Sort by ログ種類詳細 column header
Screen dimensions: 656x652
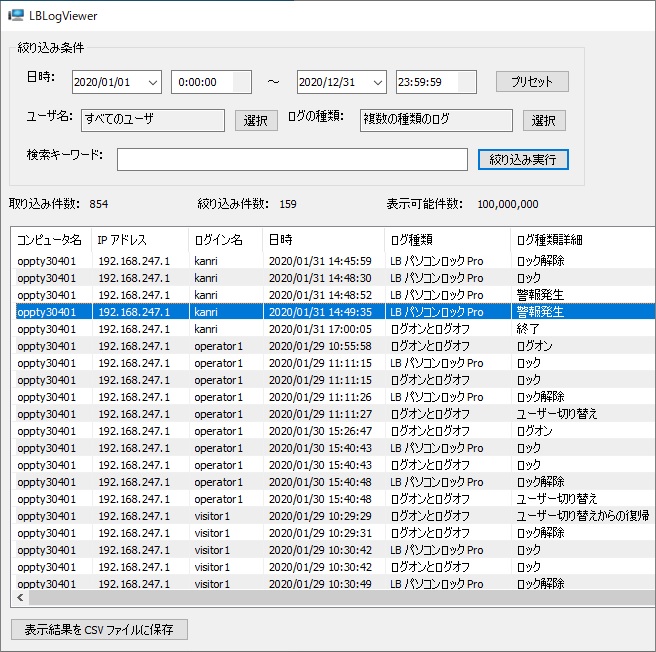coord(583,240)
